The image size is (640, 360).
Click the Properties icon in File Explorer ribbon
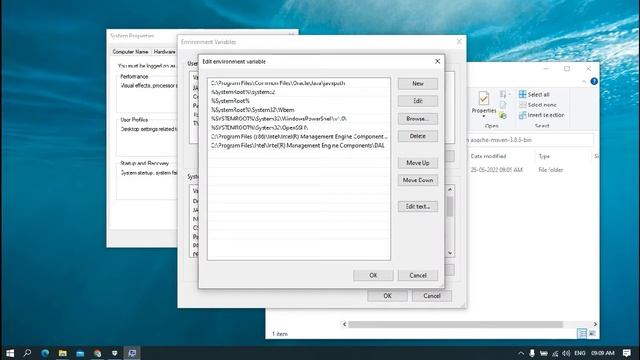point(484,98)
